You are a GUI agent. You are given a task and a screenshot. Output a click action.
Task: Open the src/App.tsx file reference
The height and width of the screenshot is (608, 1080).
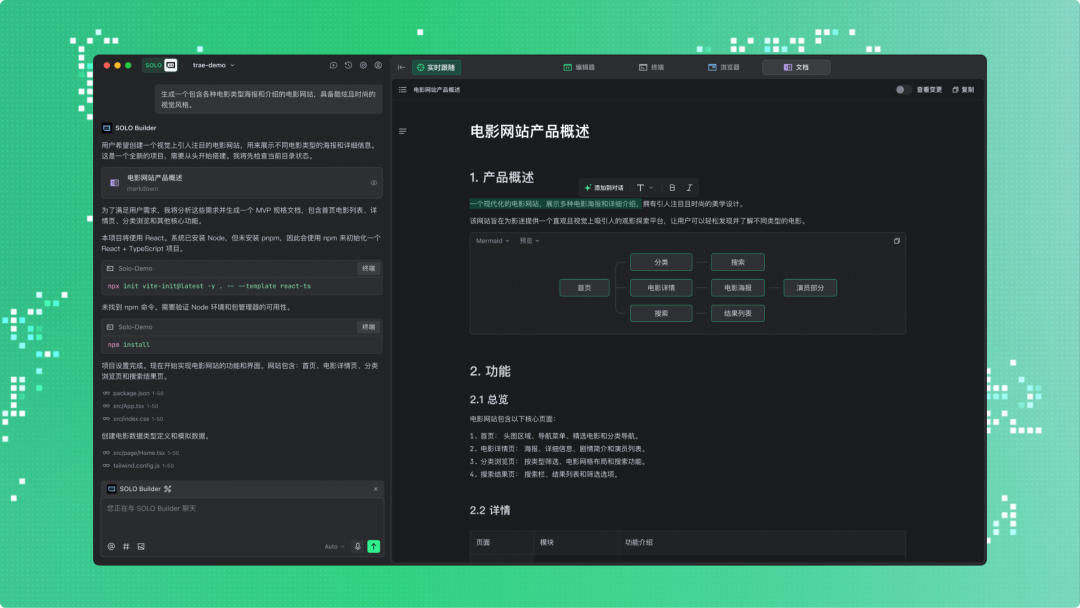pyautogui.click(x=131, y=406)
